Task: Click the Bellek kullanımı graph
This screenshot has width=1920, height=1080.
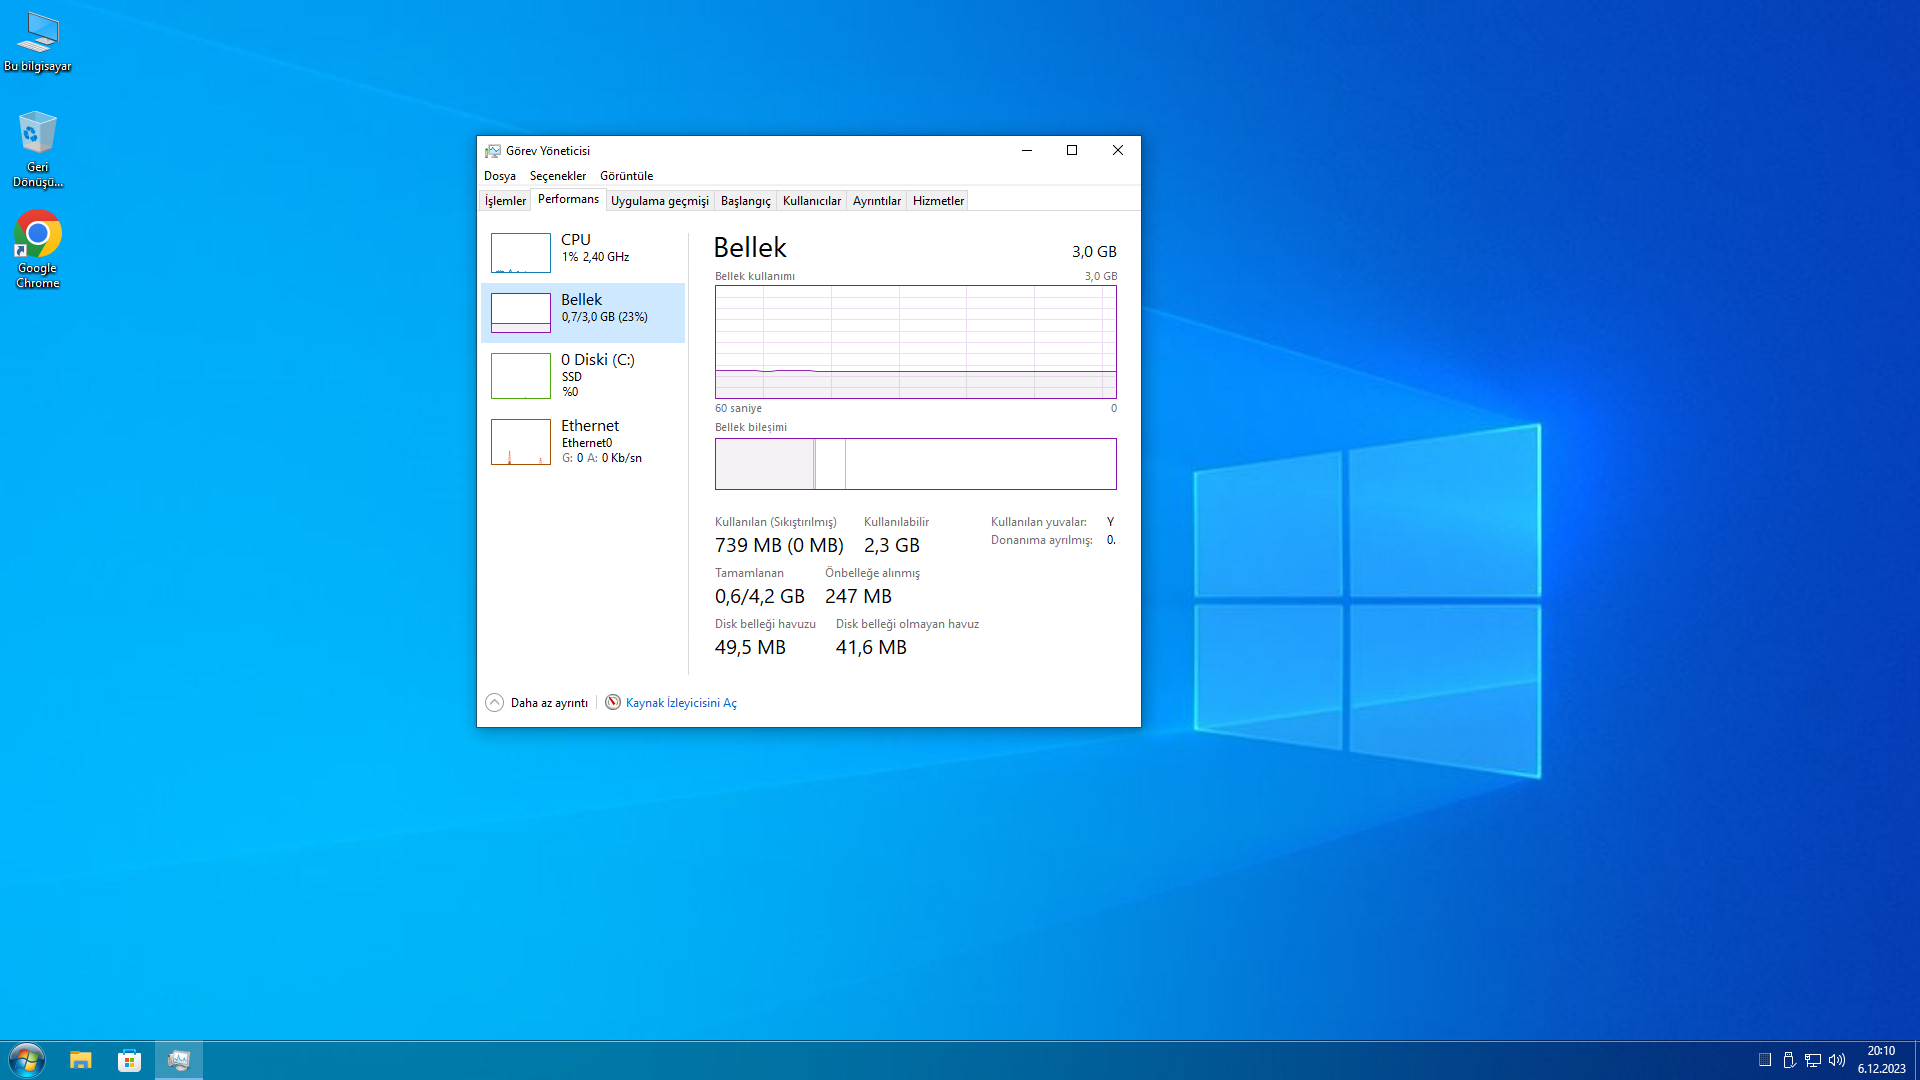Action: 916,342
